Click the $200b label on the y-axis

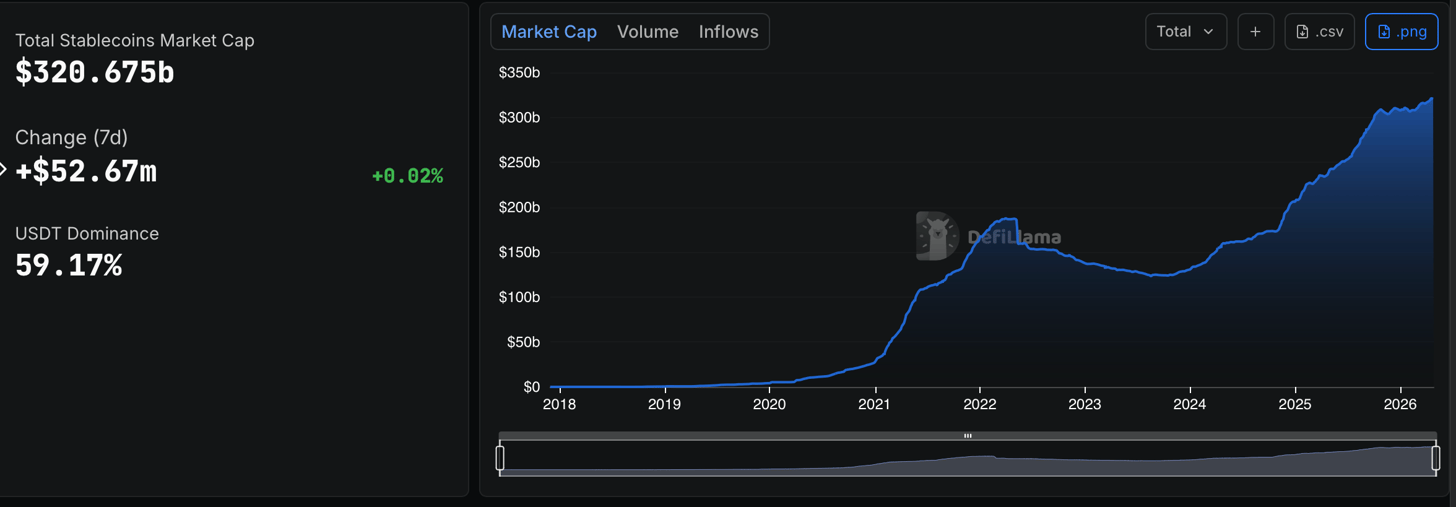[x=519, y=207]
